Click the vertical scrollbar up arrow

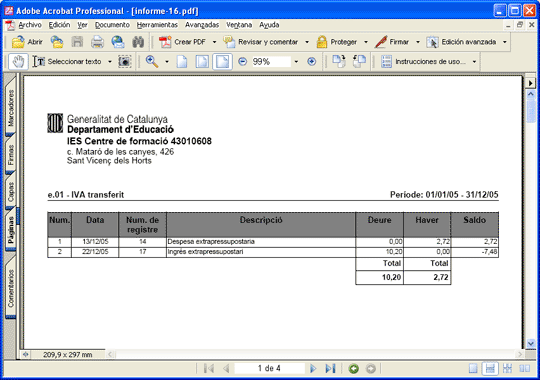[531, 94]
